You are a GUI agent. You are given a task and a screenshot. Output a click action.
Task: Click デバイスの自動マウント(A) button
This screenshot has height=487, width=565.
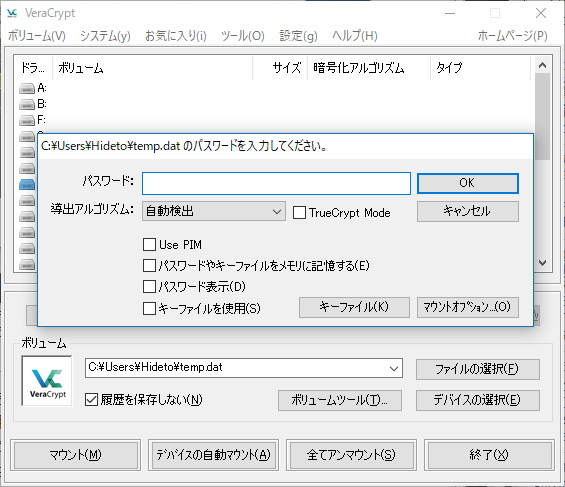(x=213, y=455)
